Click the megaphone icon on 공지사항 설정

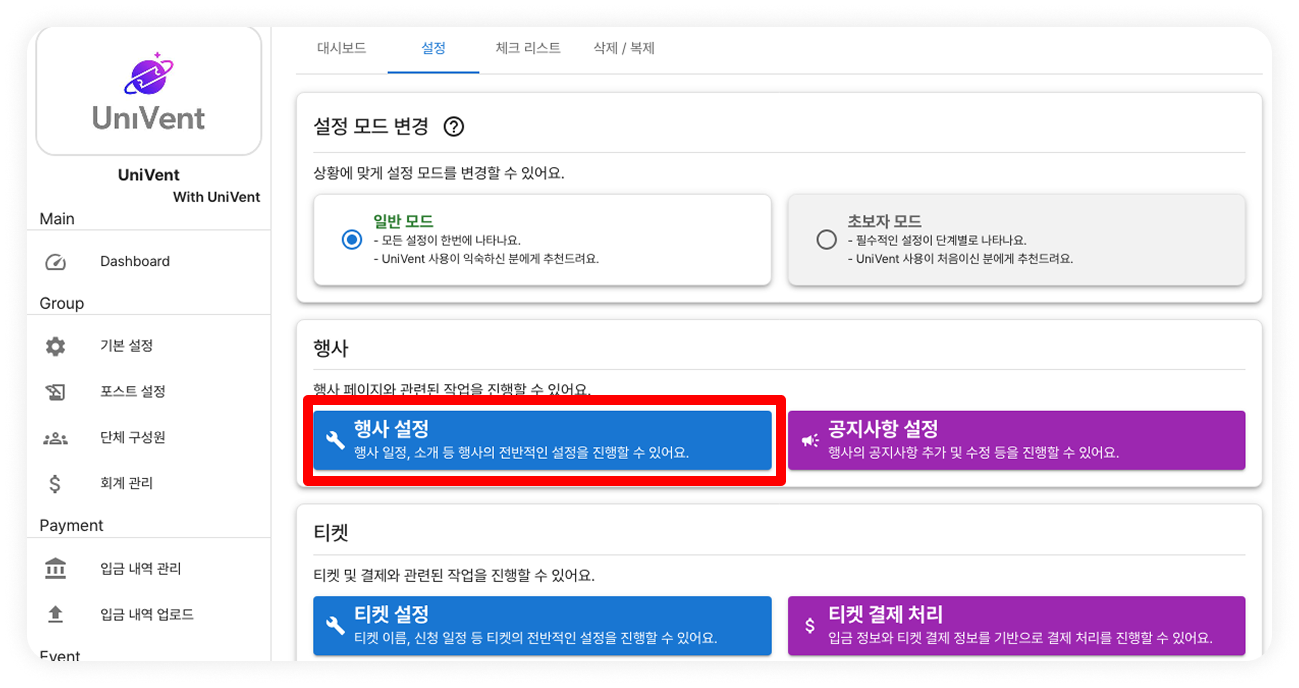[x=810, y=440]
